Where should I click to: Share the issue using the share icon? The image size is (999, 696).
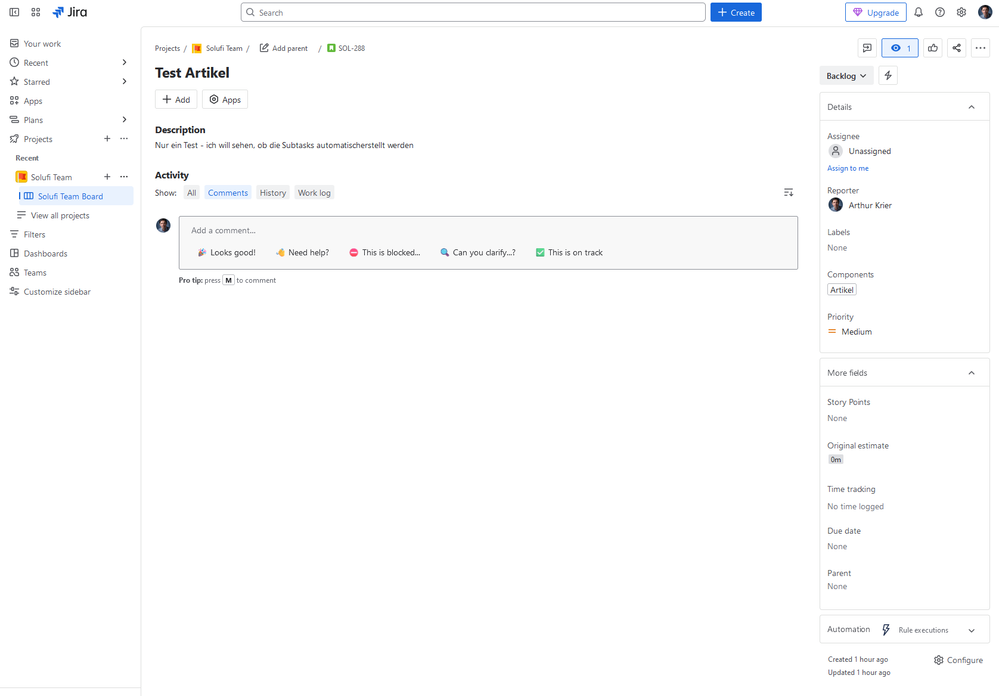(x=956, y=48)
